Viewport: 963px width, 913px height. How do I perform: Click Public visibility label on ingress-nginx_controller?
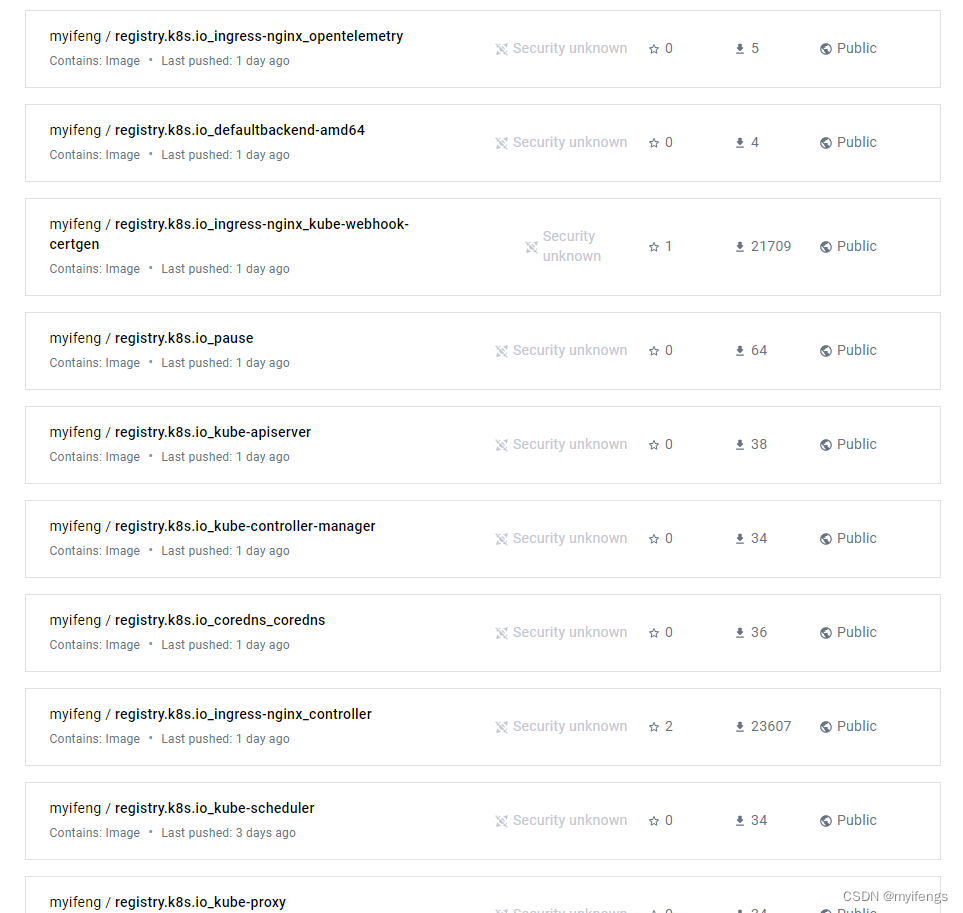pyautogui.click(x=856, y=727)
